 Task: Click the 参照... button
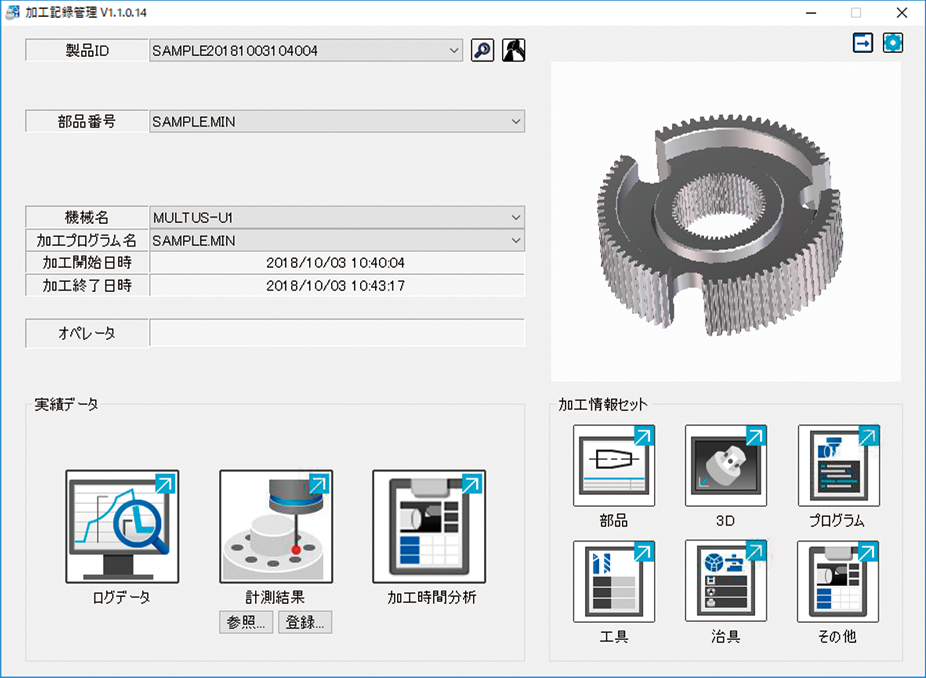[x=246, y=622]
